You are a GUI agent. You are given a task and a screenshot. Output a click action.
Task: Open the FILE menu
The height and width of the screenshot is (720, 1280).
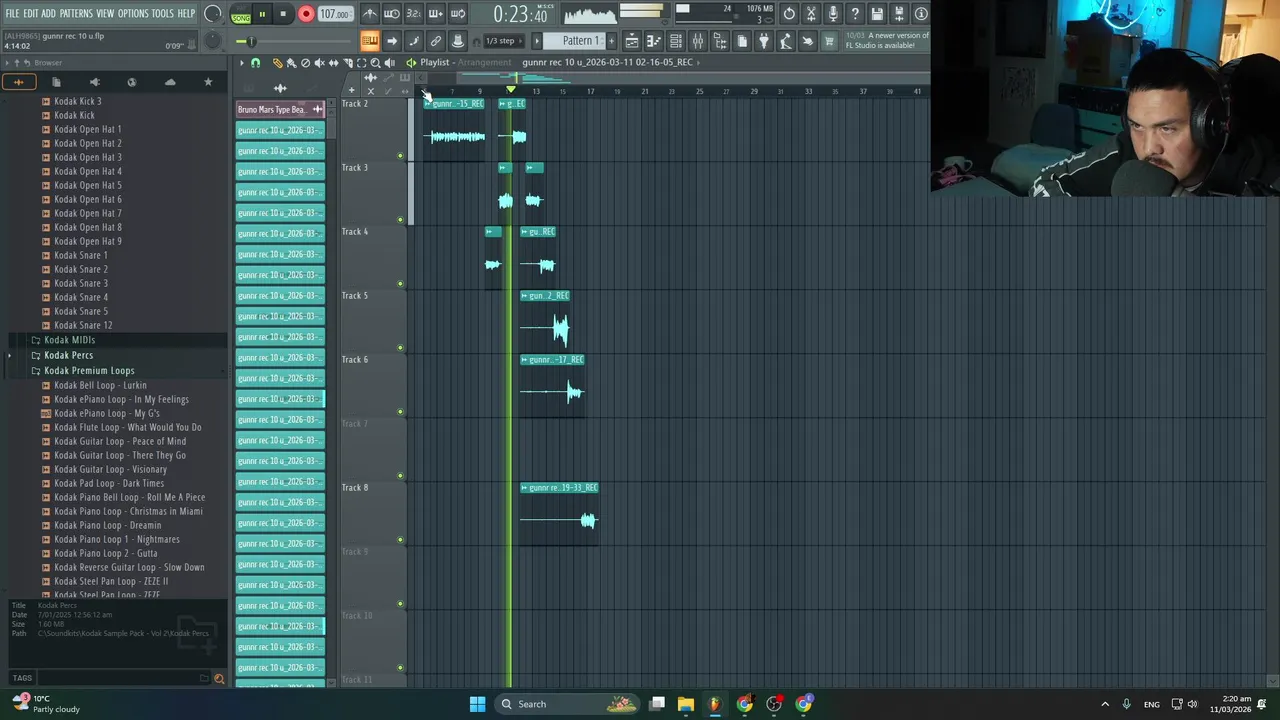coord(12,14)
